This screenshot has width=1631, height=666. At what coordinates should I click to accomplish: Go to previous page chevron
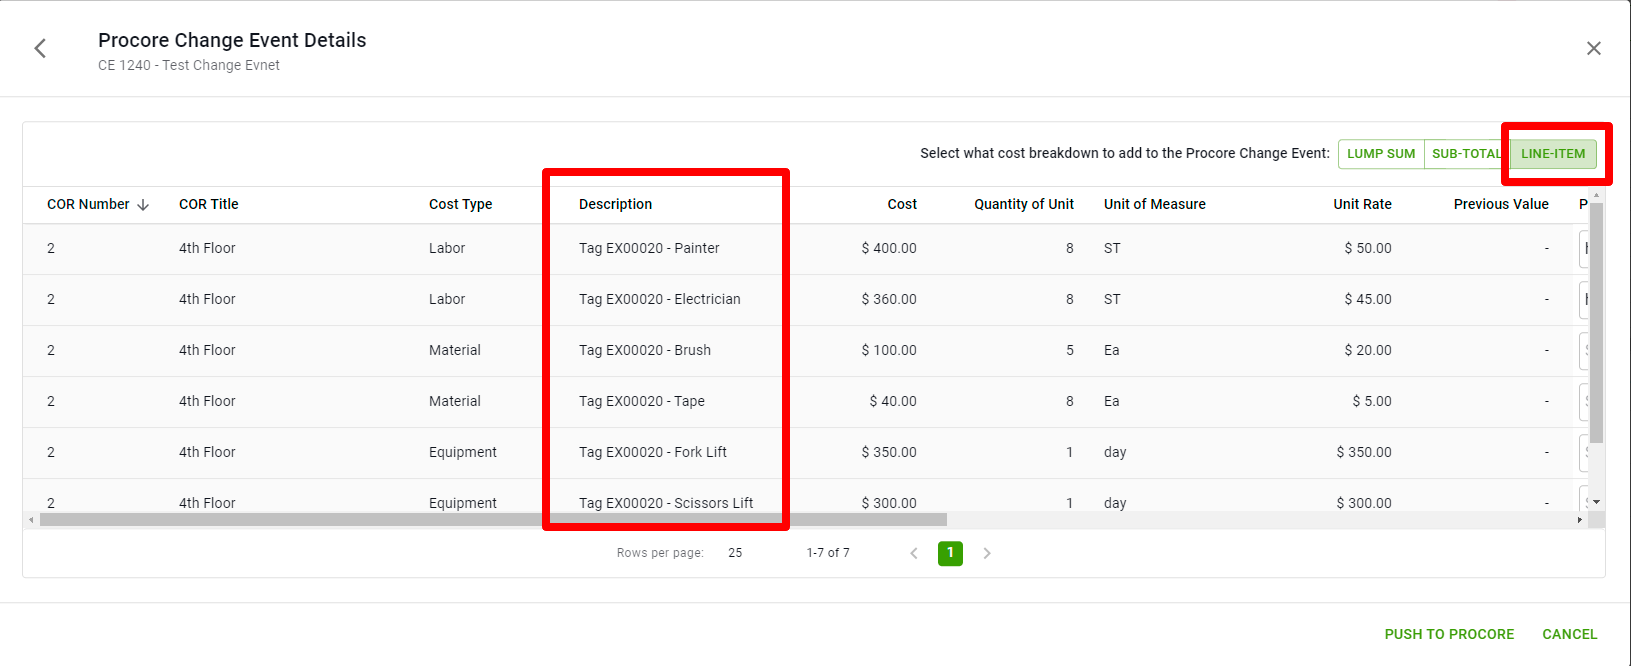[x=913, y=553]
